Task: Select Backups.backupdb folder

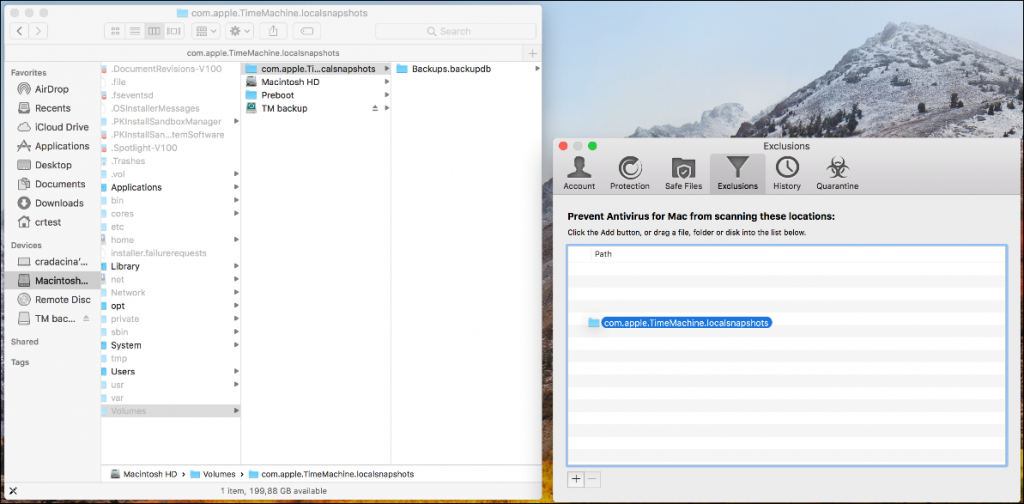Action: (451, 68)
